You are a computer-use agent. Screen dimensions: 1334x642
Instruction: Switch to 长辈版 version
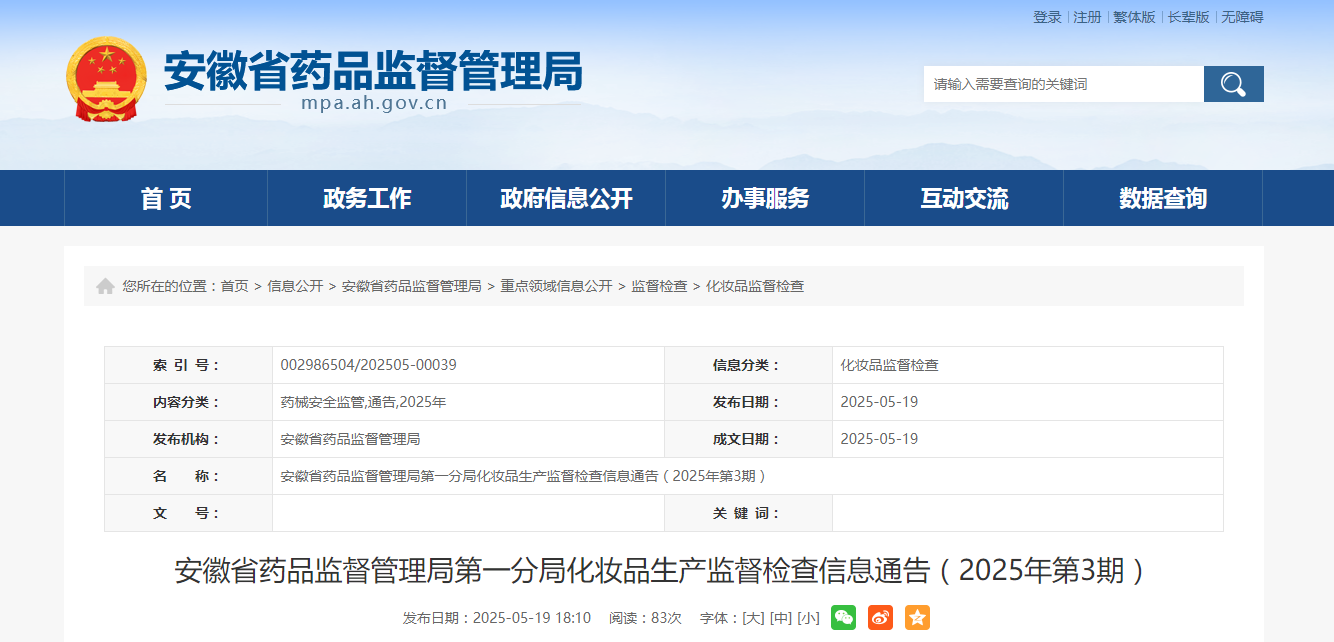[1188, 17]
